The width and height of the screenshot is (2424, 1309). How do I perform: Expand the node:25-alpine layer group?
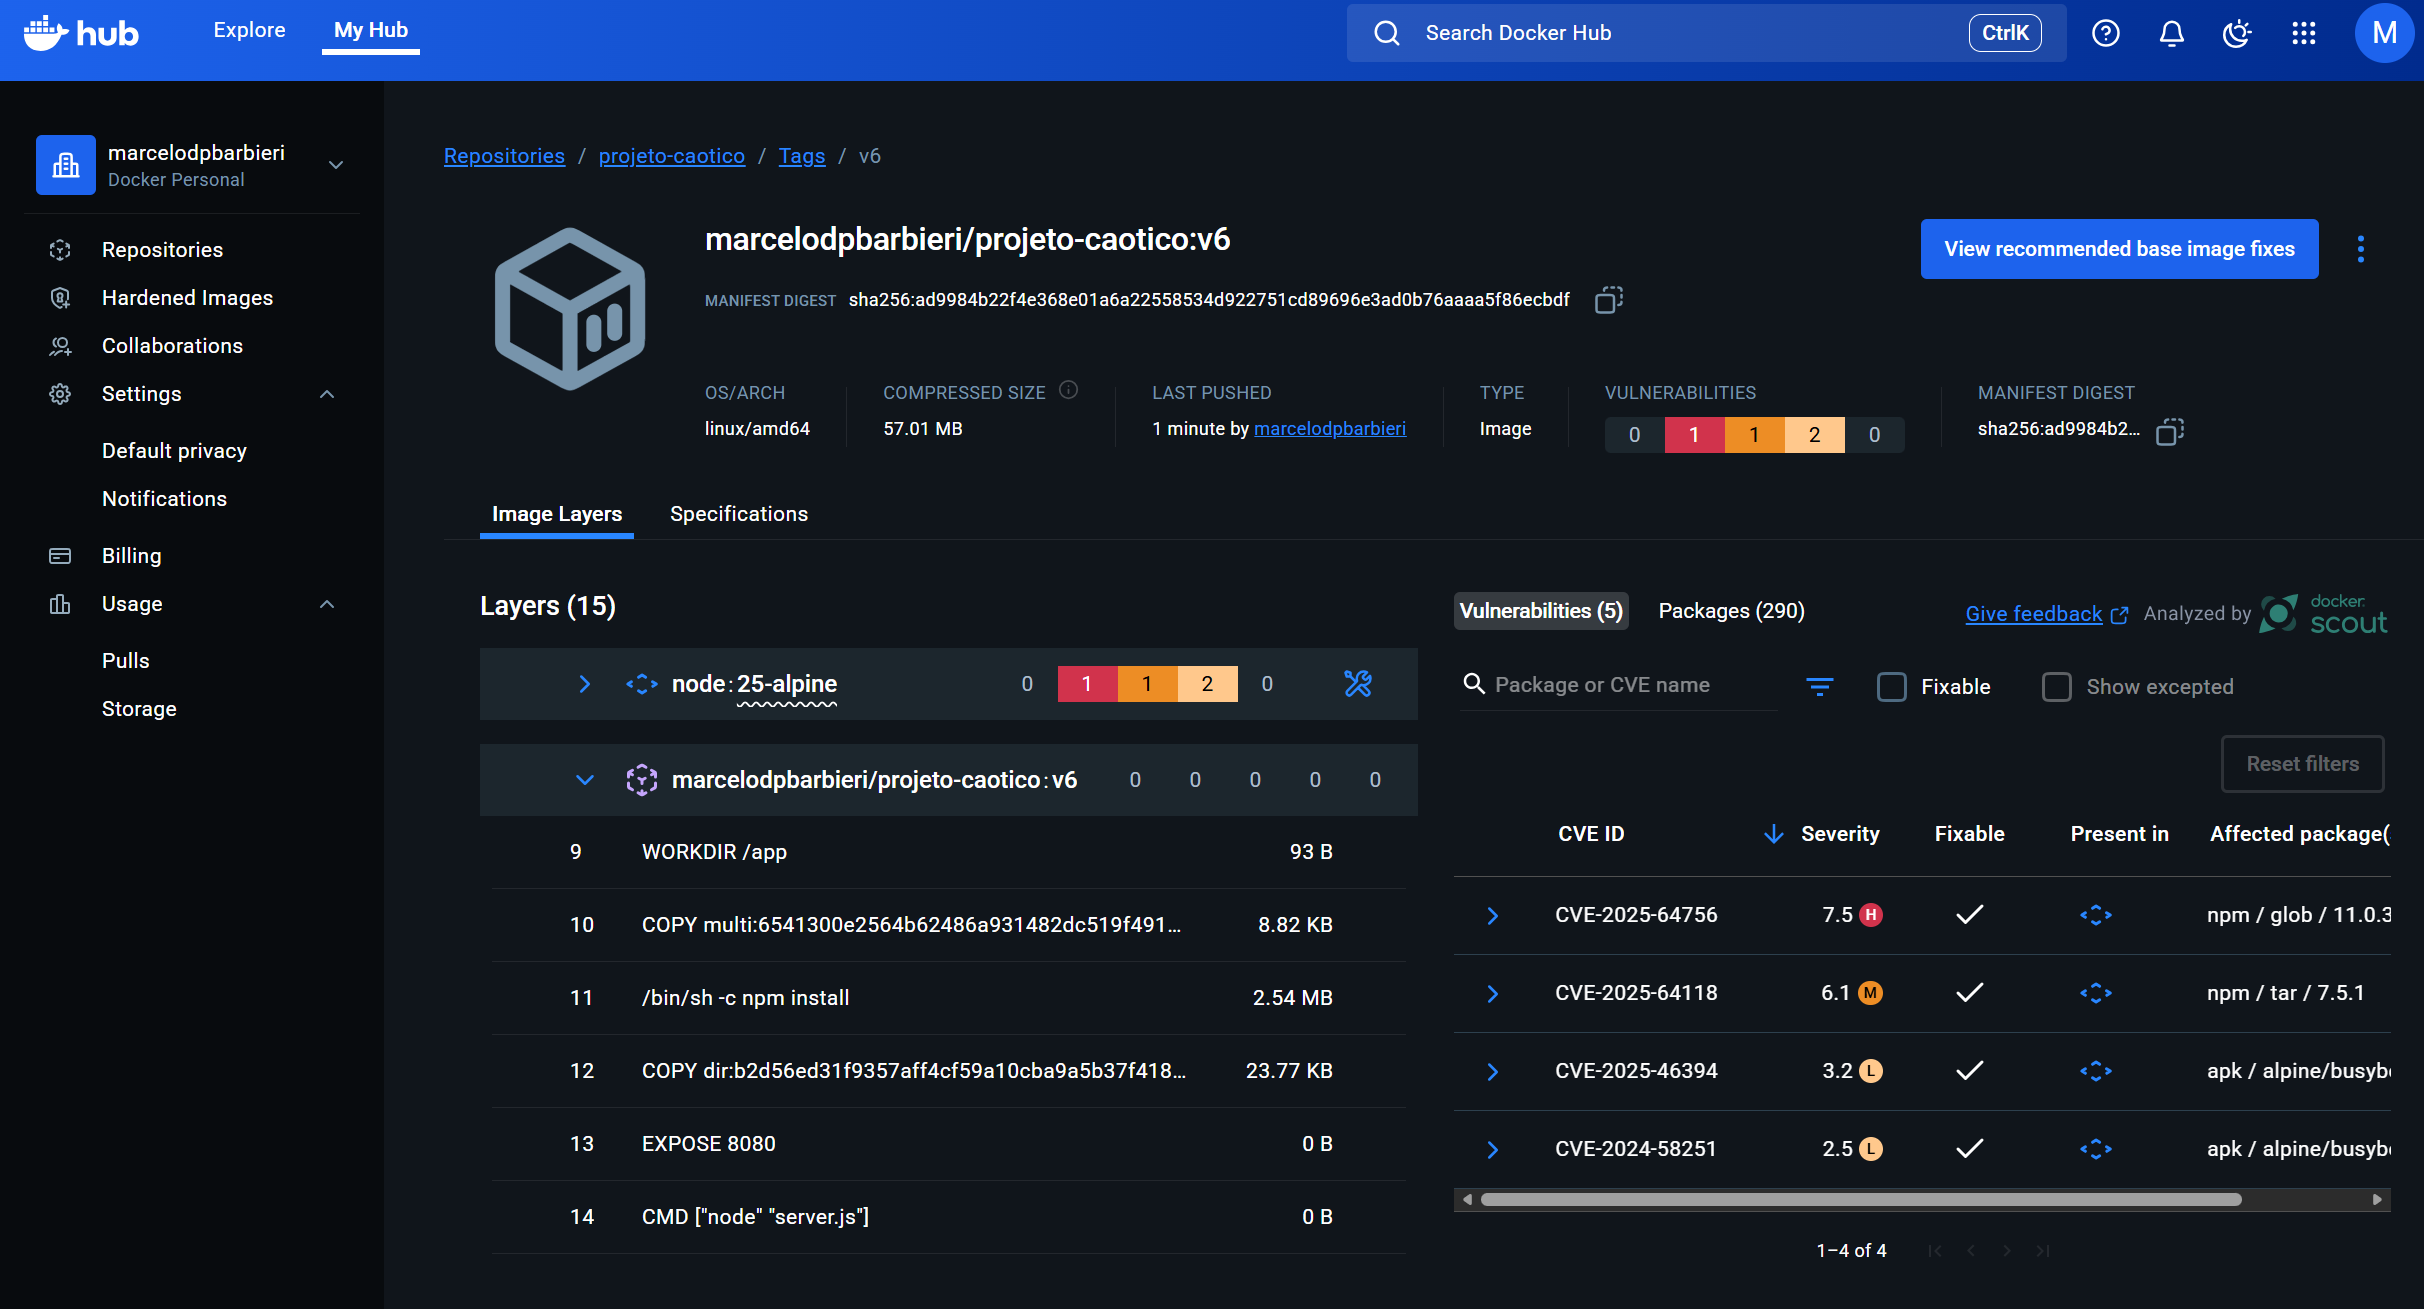tap(585, 684)
